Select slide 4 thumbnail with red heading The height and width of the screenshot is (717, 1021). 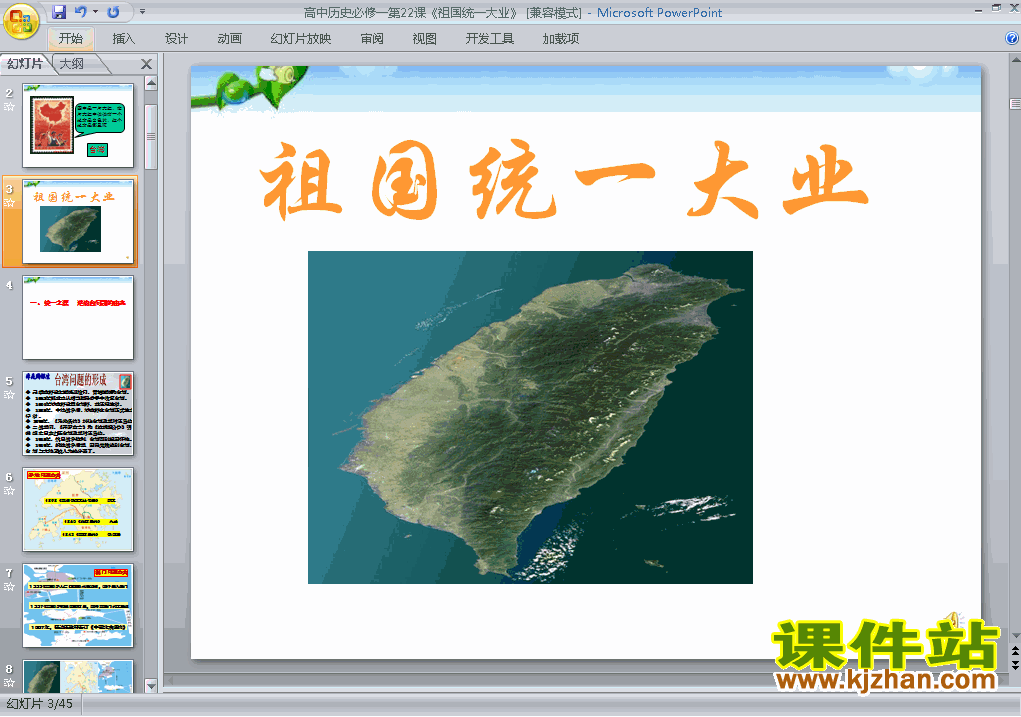(78, 317)
